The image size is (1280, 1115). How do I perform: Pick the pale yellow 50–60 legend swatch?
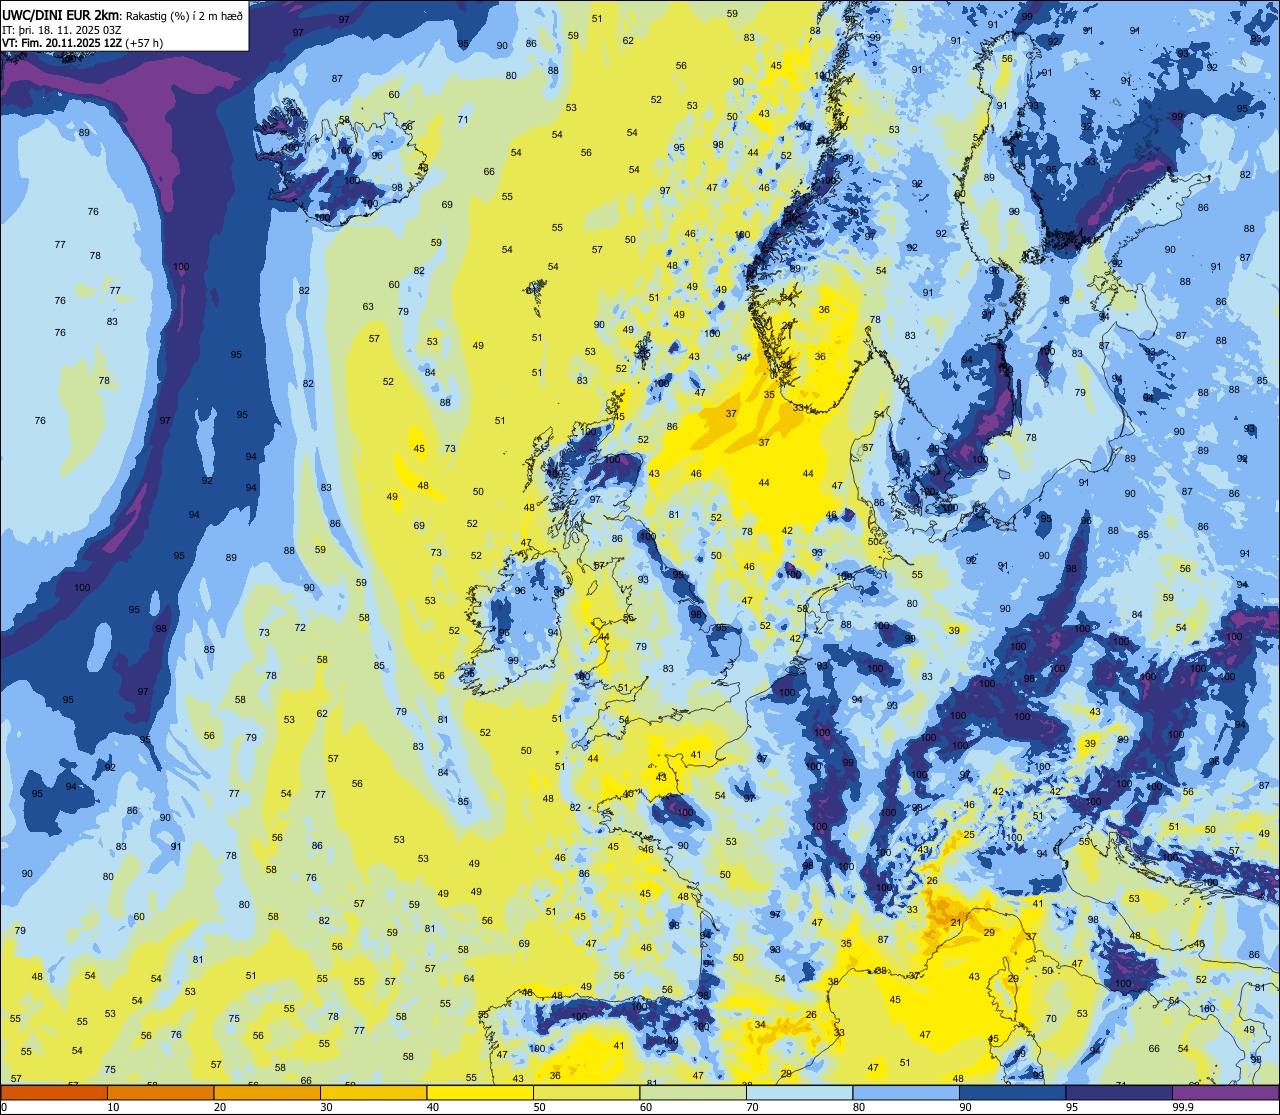586,1092
